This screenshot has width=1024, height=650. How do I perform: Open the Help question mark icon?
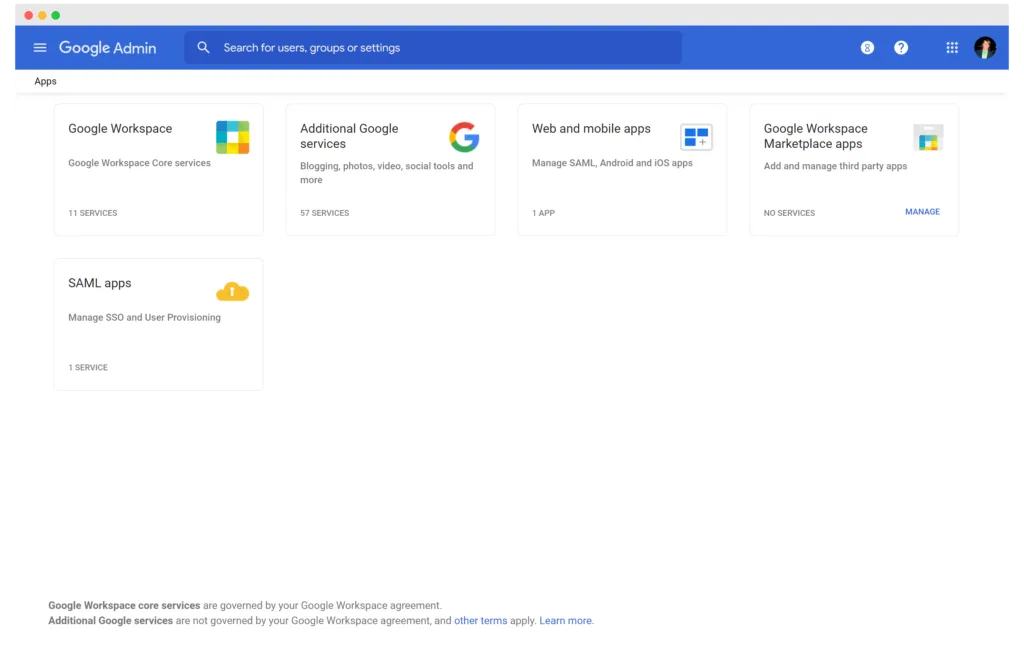[901, 48]
